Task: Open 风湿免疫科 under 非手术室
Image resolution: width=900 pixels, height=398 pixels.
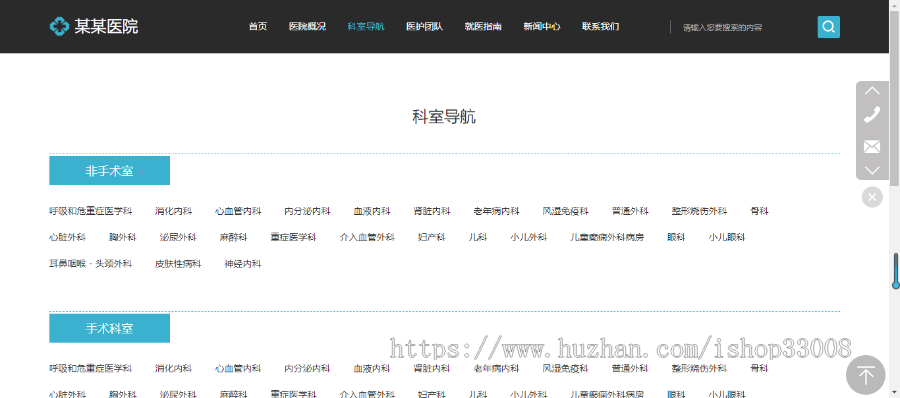Action: pyautogui.click(x=565, y=211)
